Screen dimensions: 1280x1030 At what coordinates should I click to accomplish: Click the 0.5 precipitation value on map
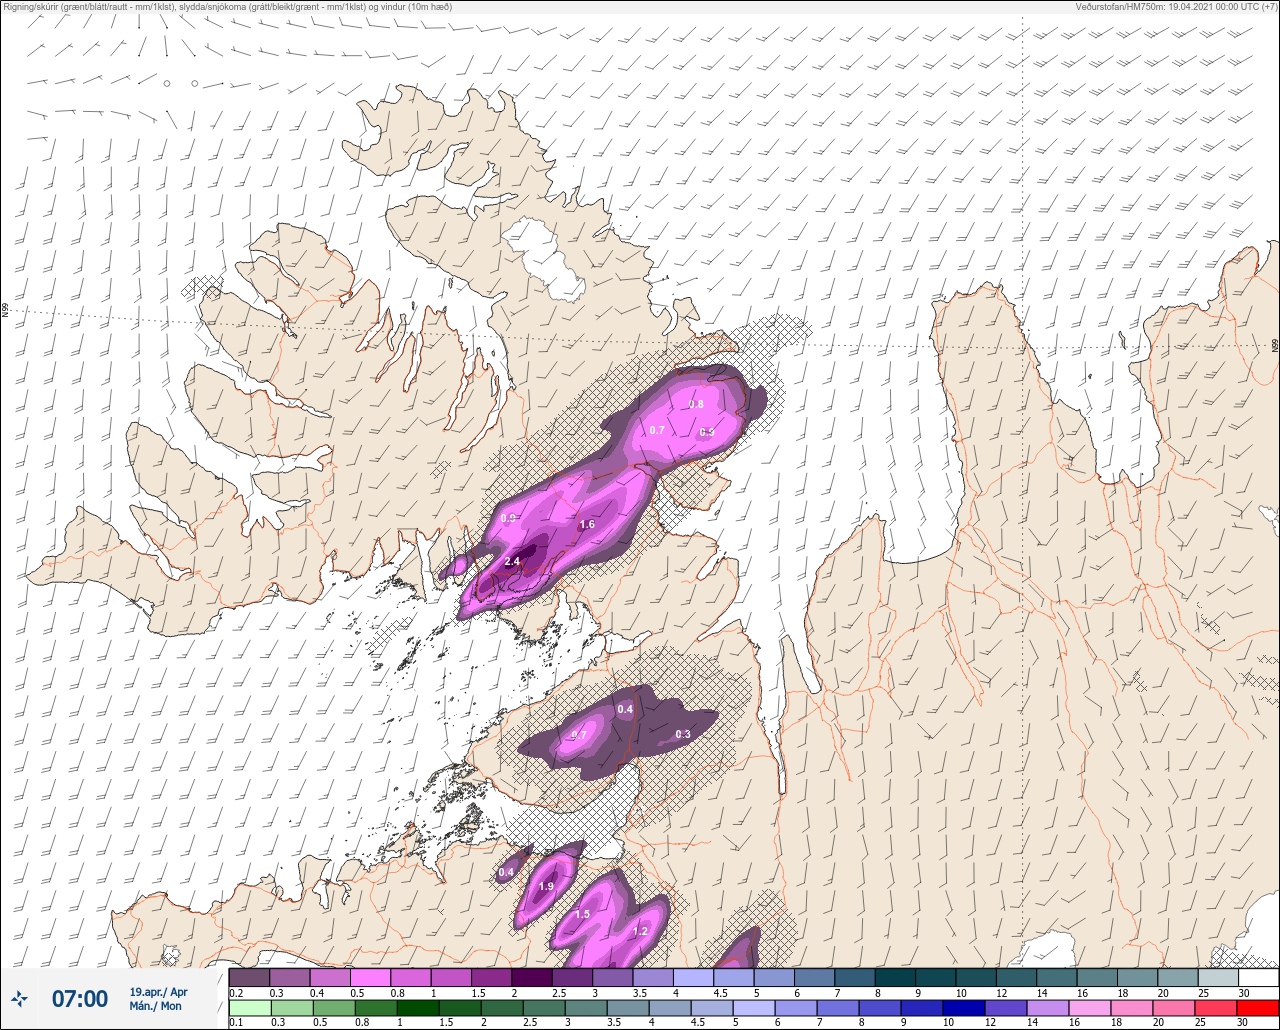[706, 432]
